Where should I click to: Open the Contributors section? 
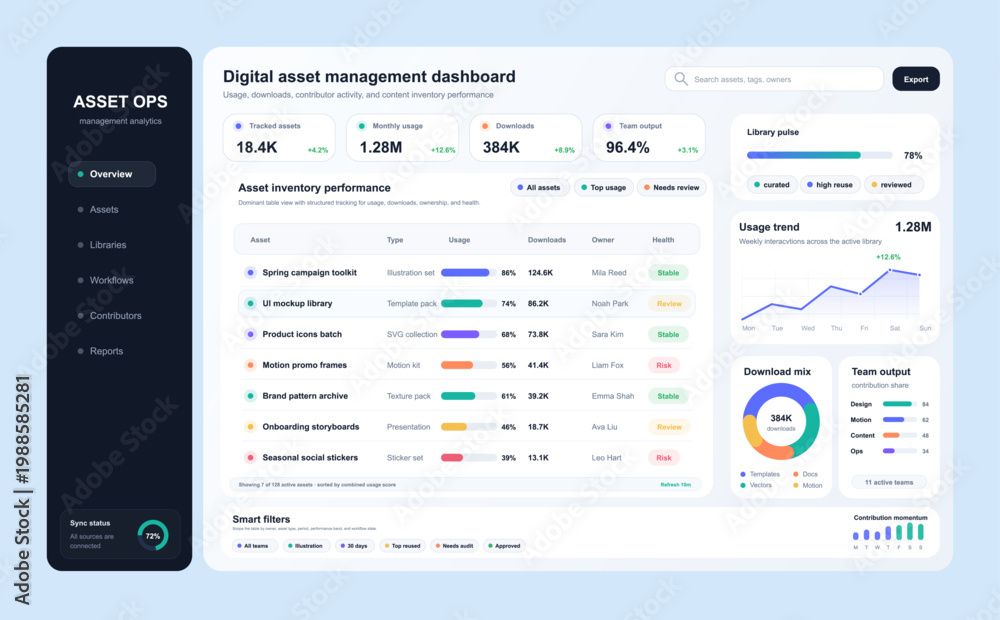click(x=115, y=316)
